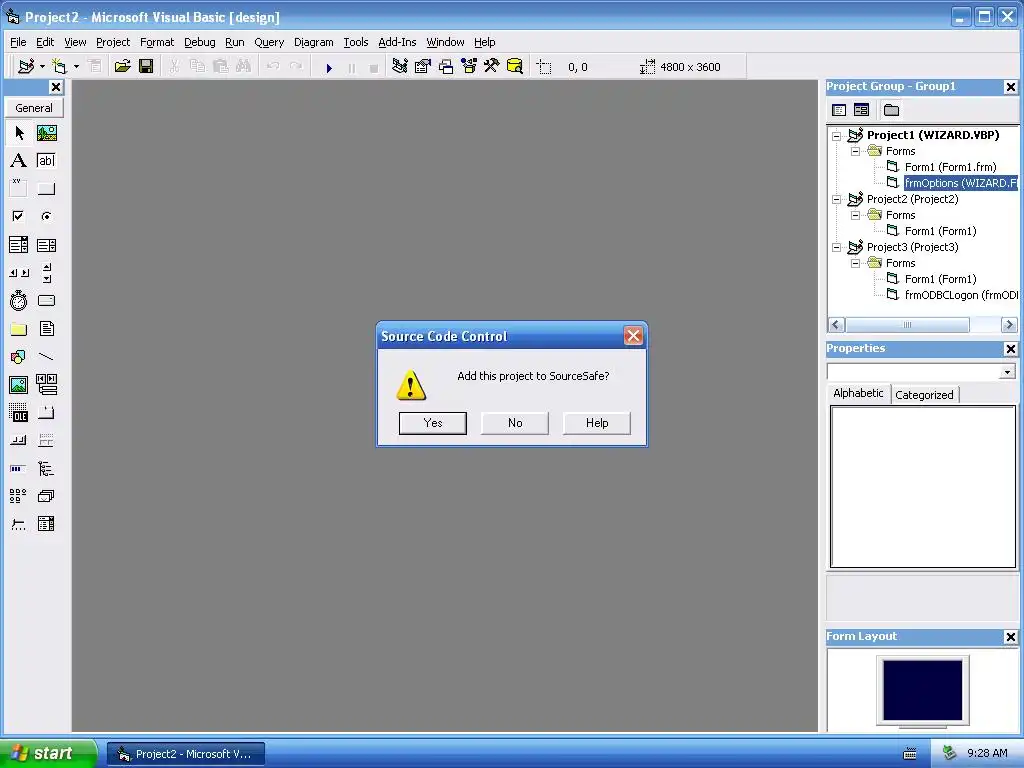The width and height of the screenshot is (1024, 768).
Task: Open the Add Form dropdown arrow
Action: click(x=76, y=67)
